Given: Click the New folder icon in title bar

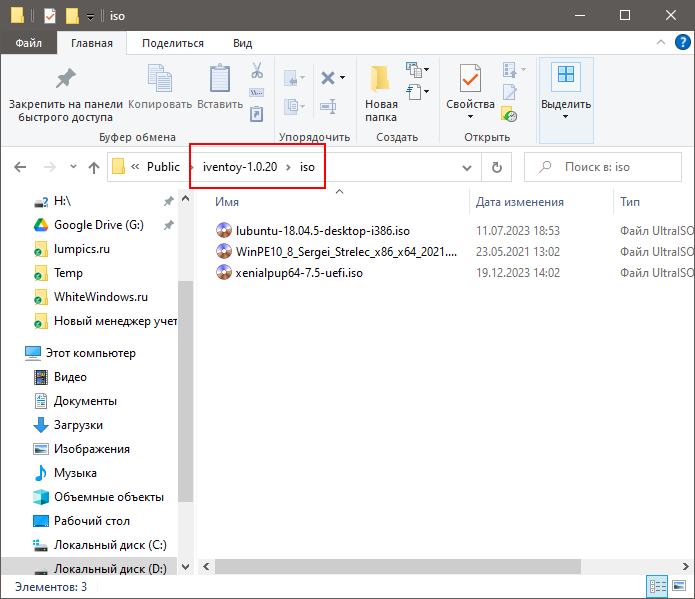Looking at the screenshot, I should 72,16.
